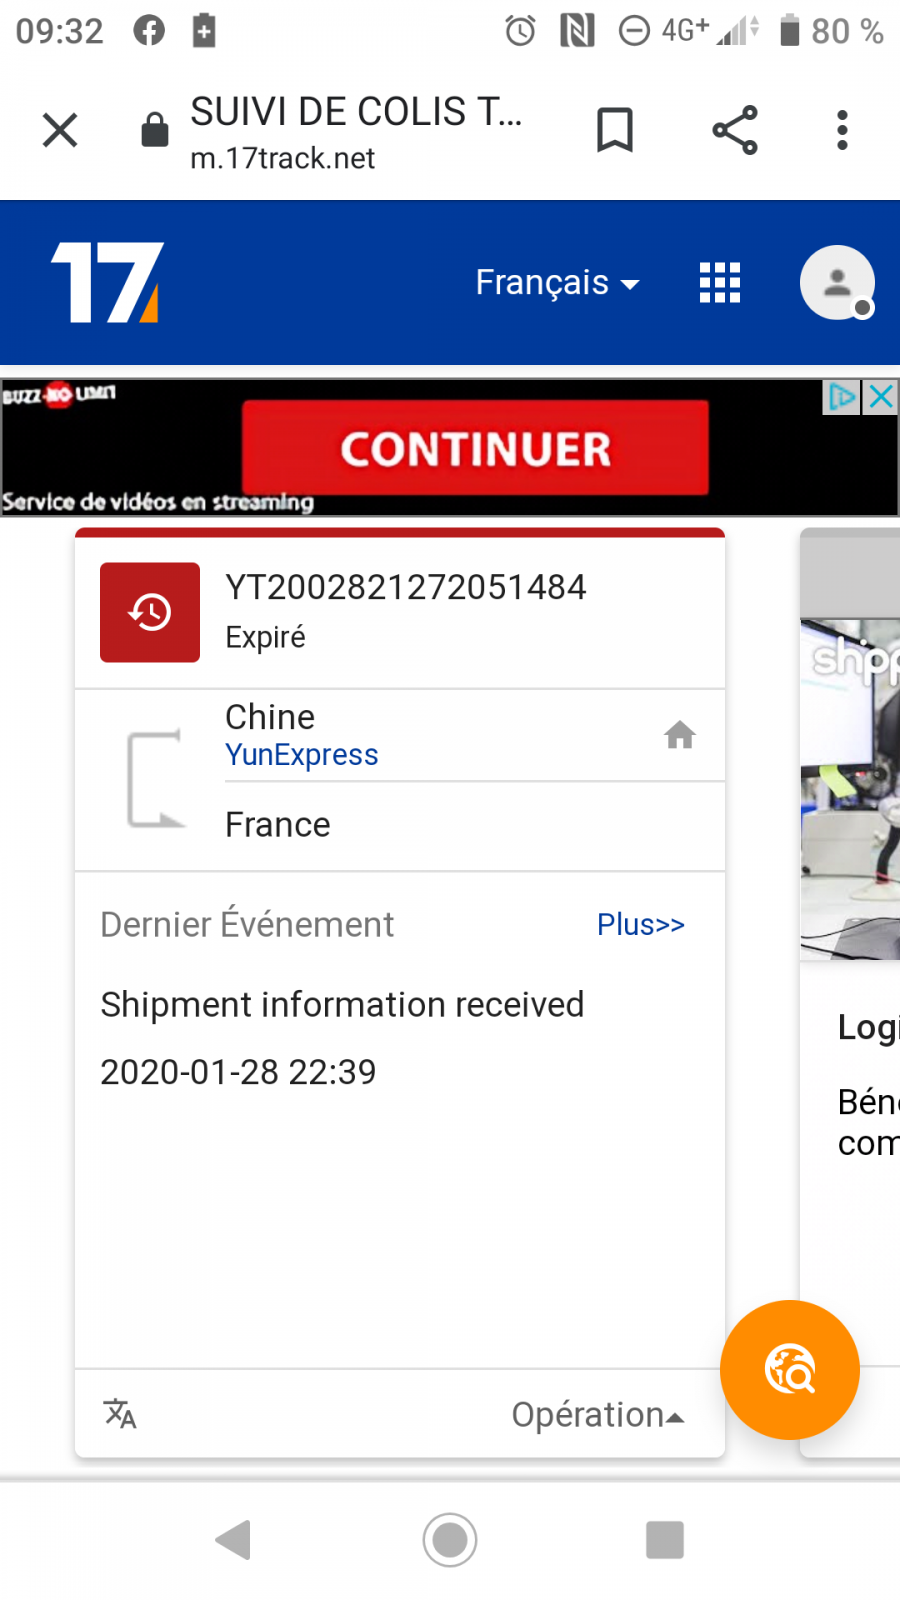
Task: Close the ad with the X icon
Action: (881, 397)
